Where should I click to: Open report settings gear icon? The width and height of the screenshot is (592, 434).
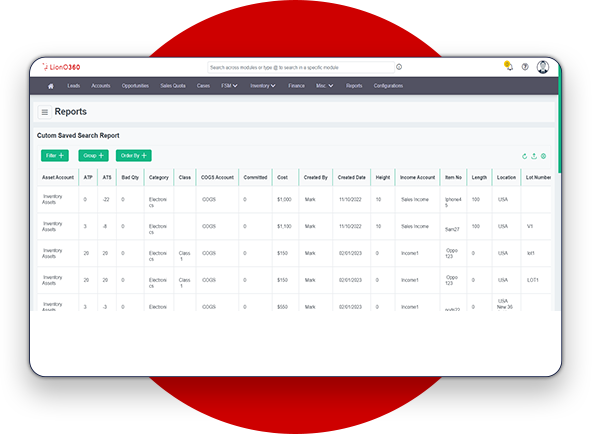[x=543, y=156]
